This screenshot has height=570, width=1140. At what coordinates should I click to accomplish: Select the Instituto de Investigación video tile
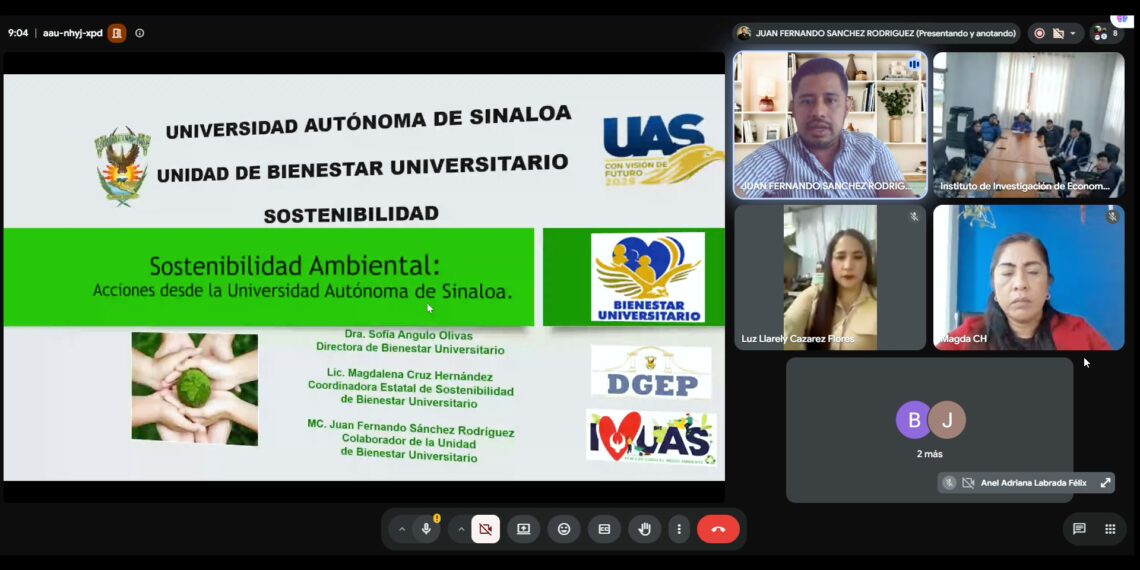[1029, 125]
